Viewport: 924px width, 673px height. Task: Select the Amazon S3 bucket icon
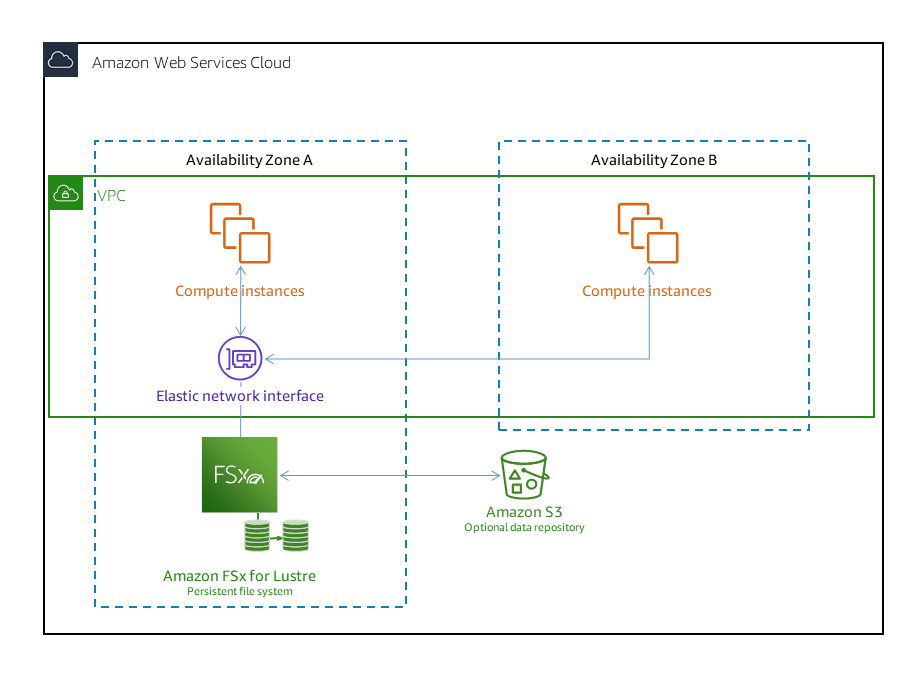pyautogui.click(x=524, y=474)
